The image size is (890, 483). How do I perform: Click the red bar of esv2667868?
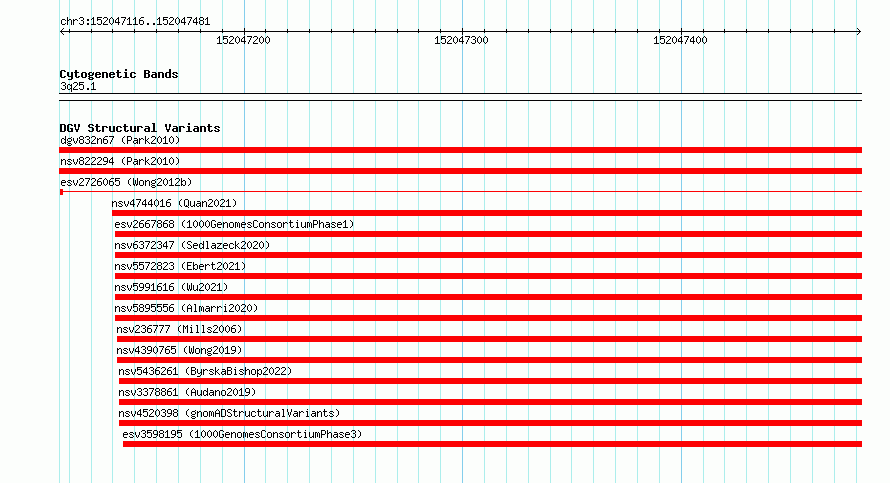[488, 234]
